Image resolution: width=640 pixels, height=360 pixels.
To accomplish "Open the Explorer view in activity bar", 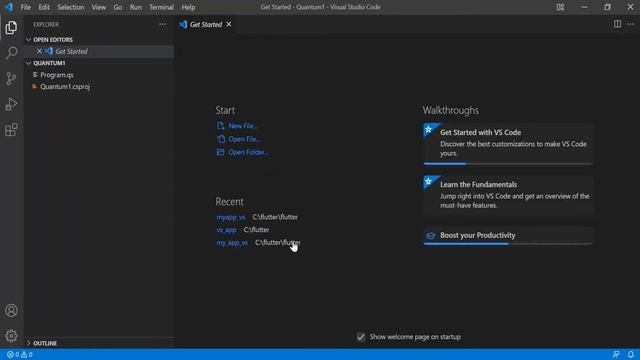I will tap(11, 27).
